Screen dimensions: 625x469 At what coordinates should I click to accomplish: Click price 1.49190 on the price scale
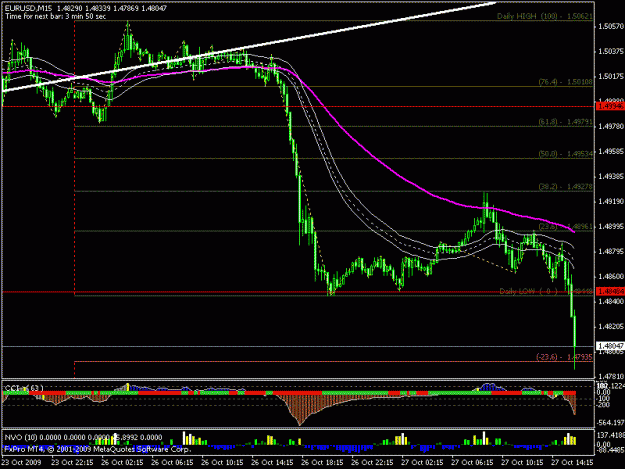point(611,202)
